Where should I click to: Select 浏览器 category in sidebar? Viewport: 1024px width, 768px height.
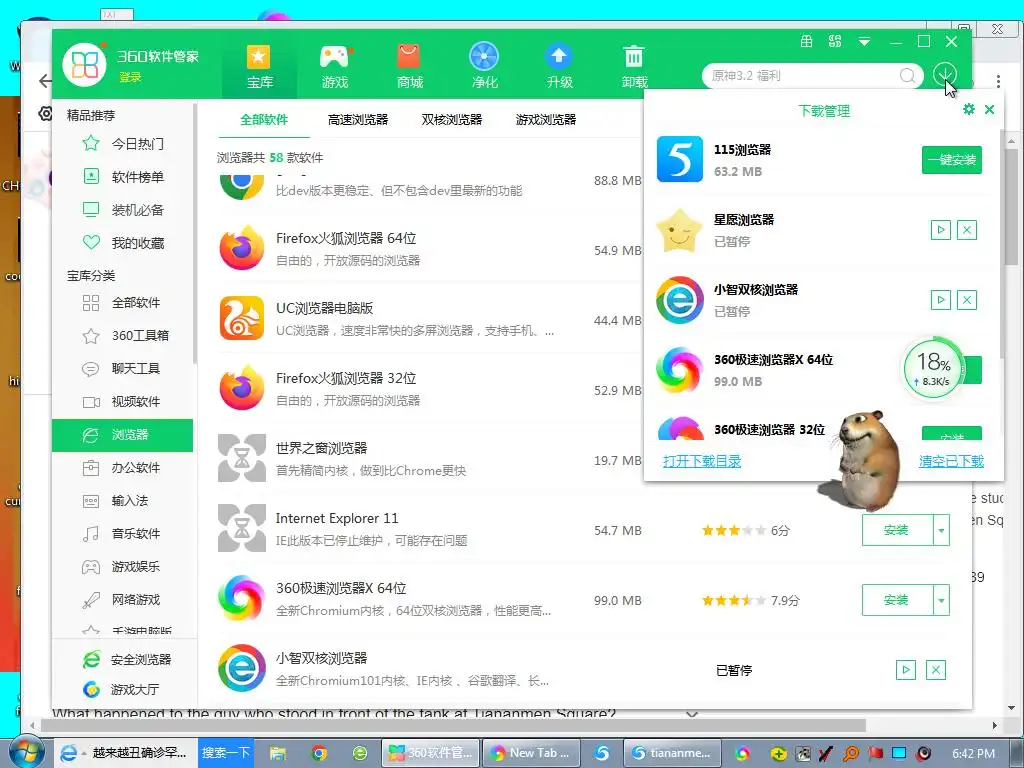tap(123, 435)
